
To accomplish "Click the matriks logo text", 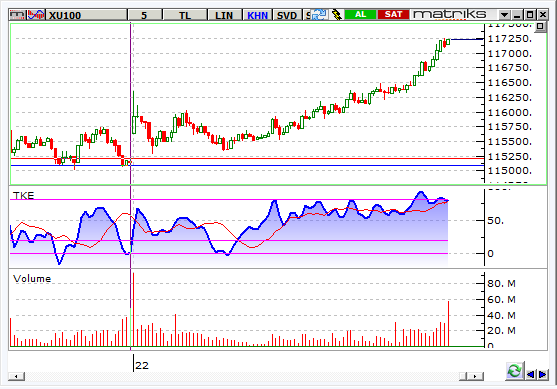I will click(x=449, y=14).
